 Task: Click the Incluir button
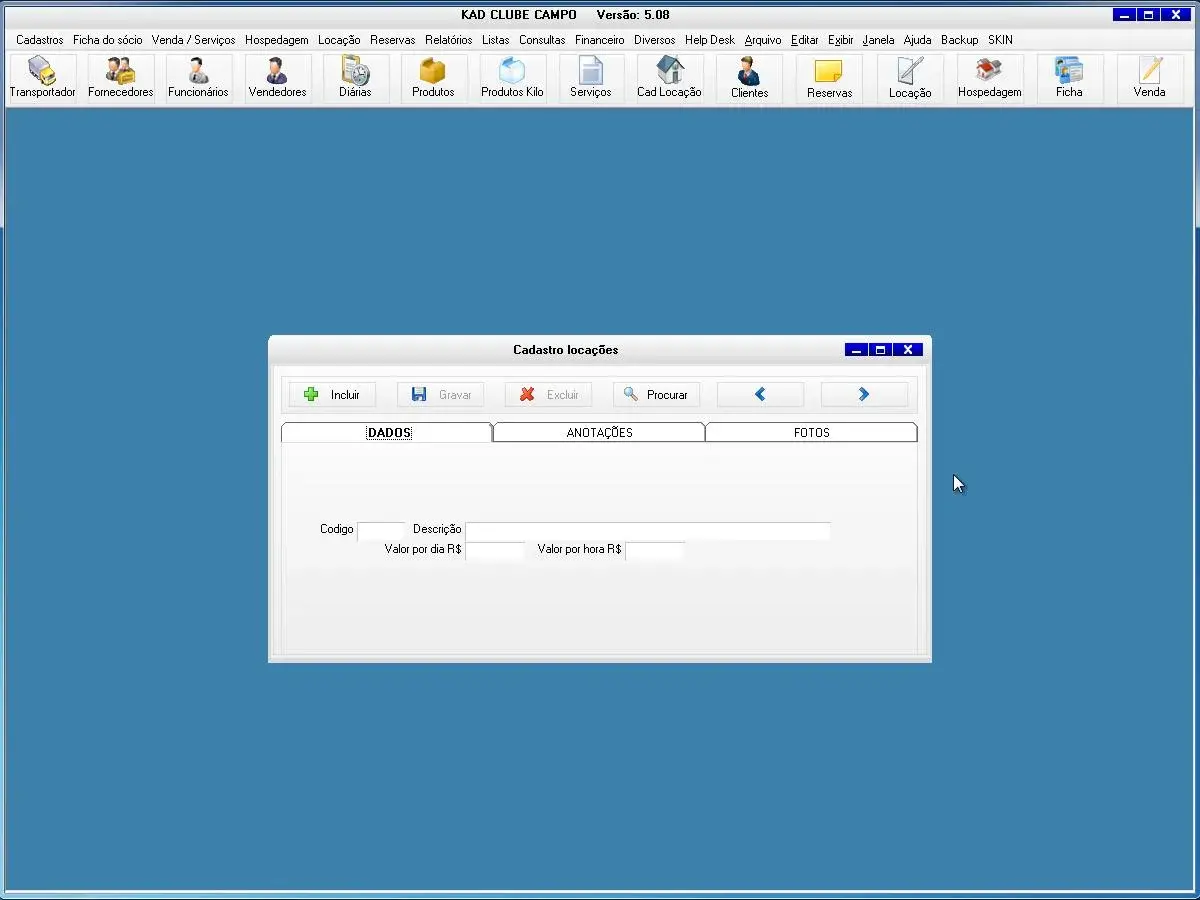332,395
